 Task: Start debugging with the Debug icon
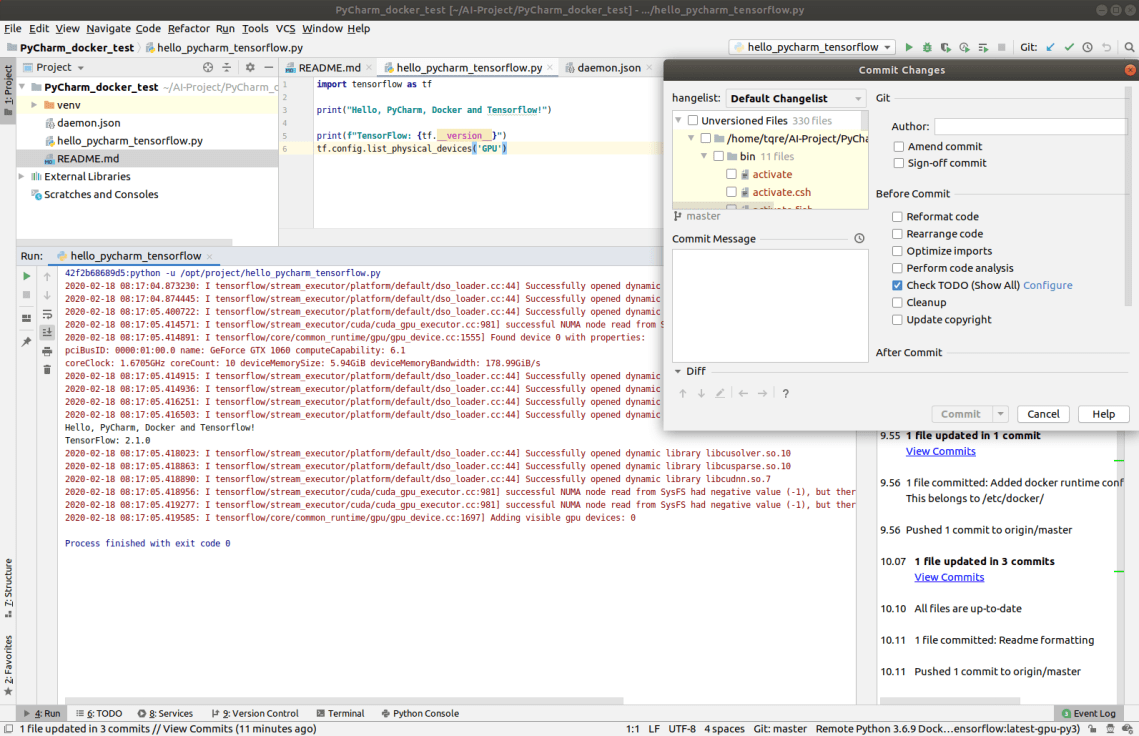[926, 46]
